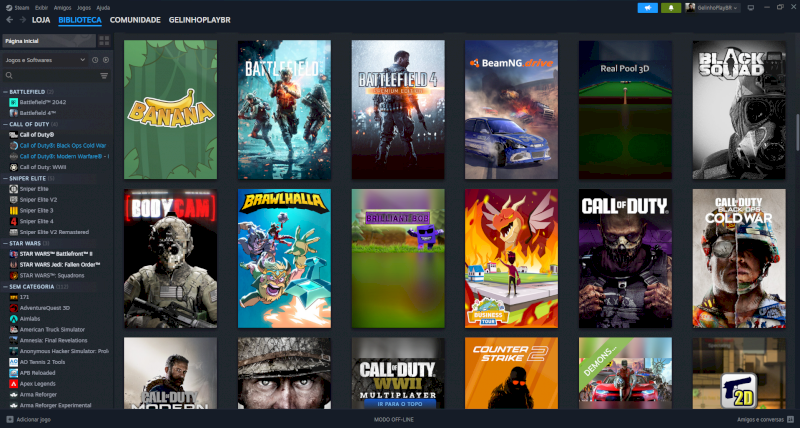Go back with the left arrow

(x=10, y=20)
